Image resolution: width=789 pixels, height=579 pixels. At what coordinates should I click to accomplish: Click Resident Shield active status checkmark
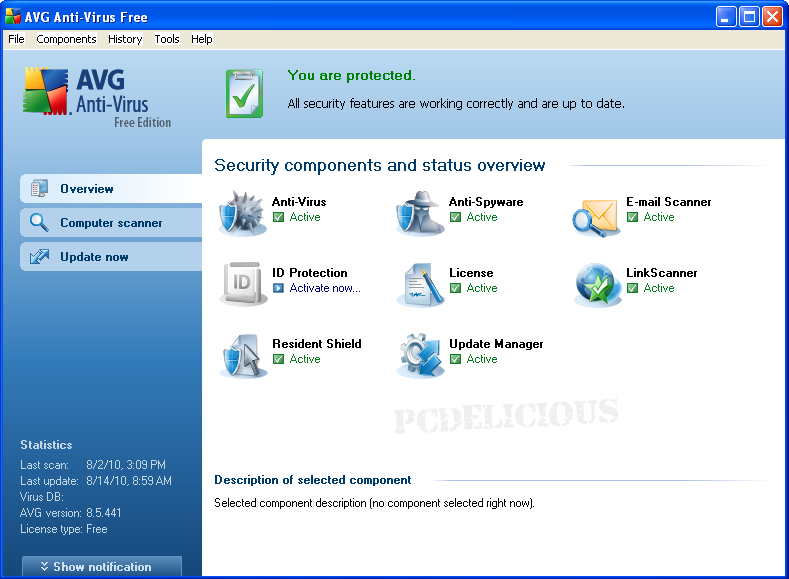click(278, 359)
